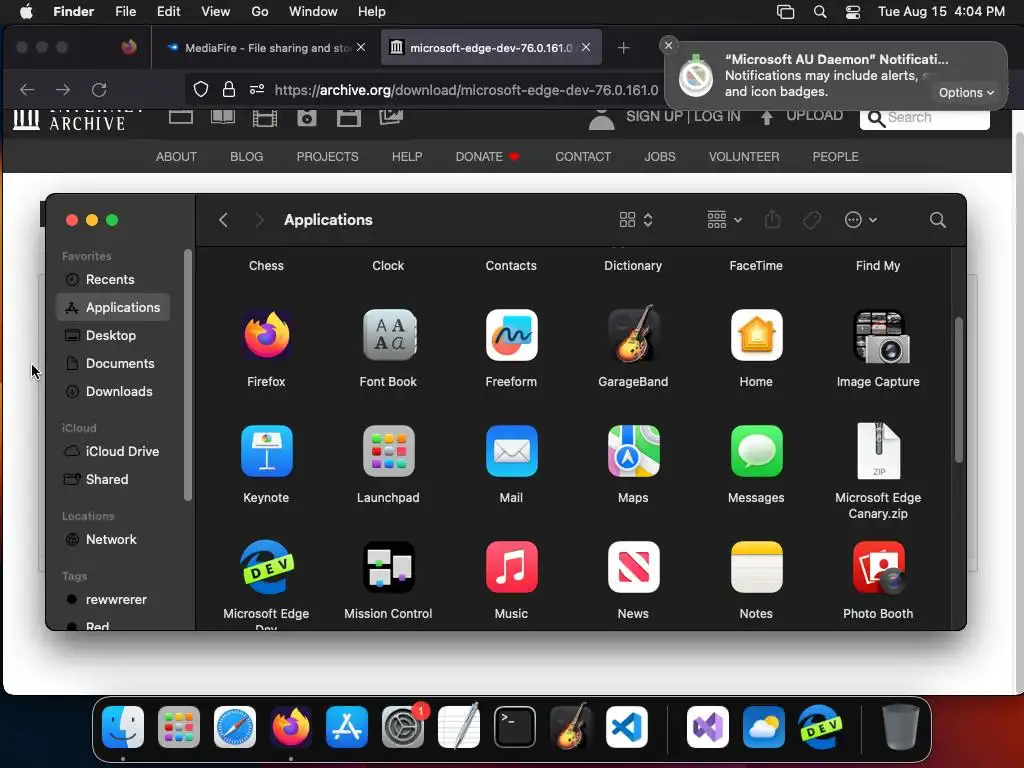Open the News application

click(633, 567)
